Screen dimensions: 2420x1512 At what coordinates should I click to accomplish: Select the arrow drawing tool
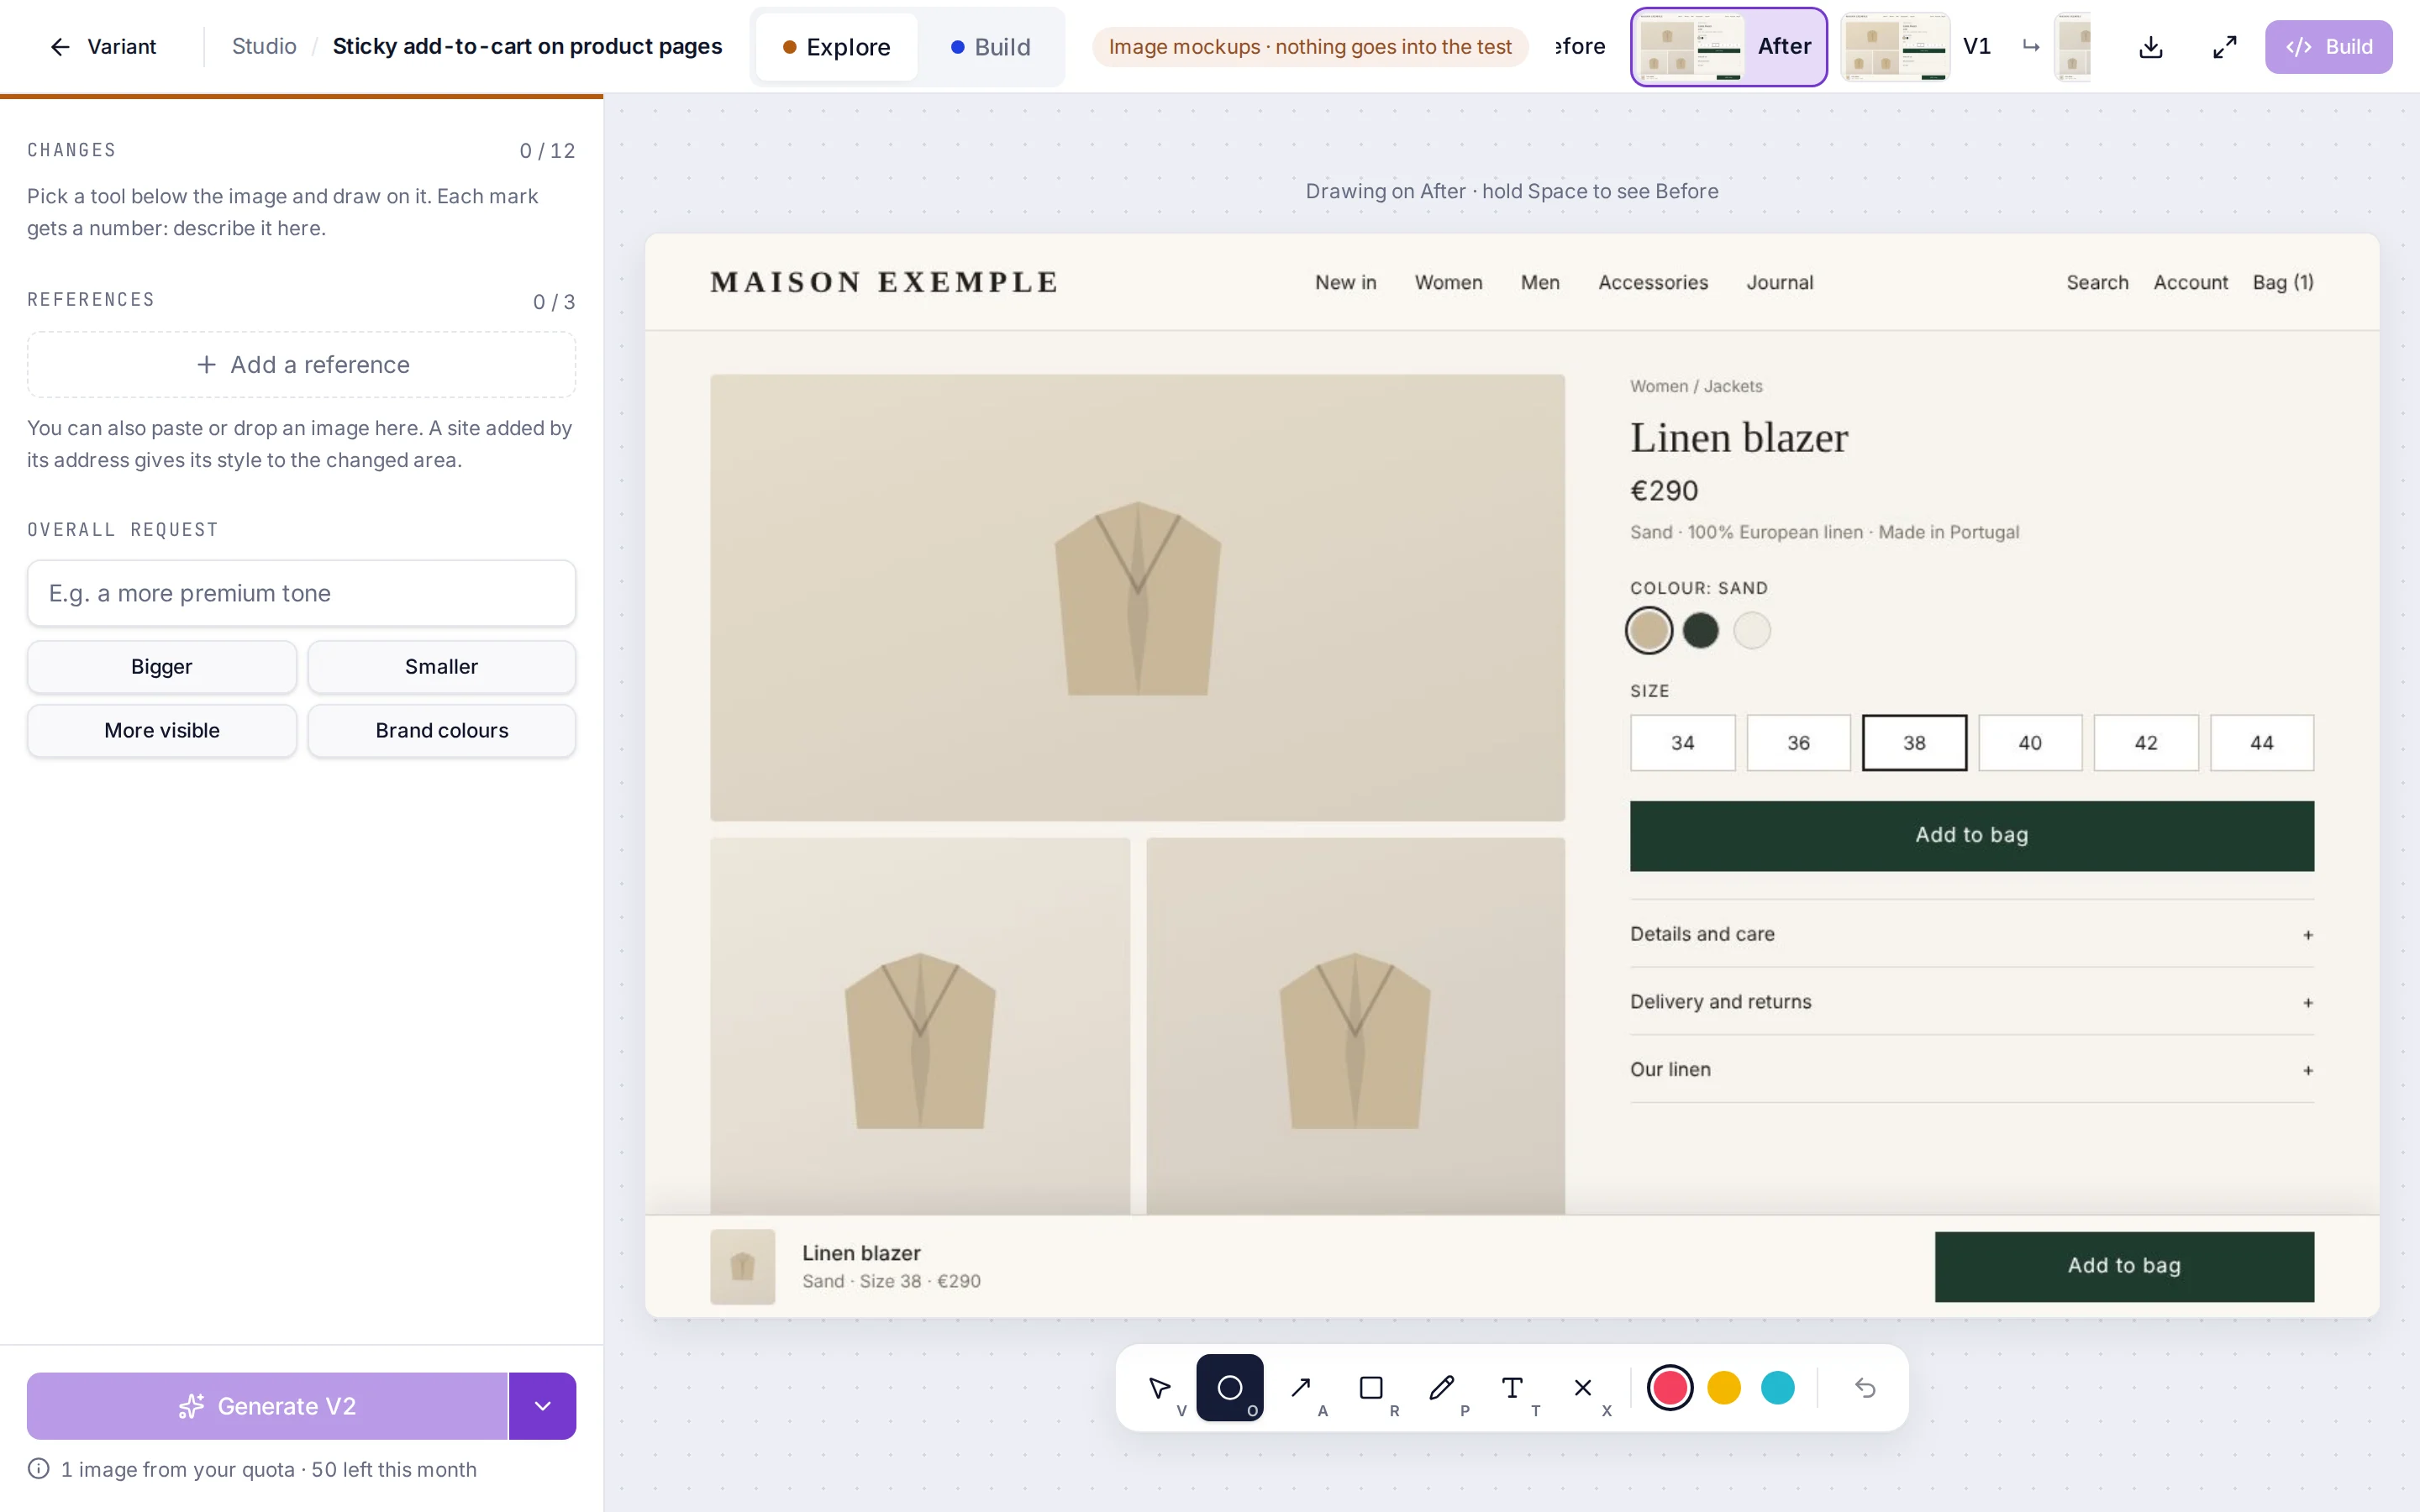pos(1301,1388)
